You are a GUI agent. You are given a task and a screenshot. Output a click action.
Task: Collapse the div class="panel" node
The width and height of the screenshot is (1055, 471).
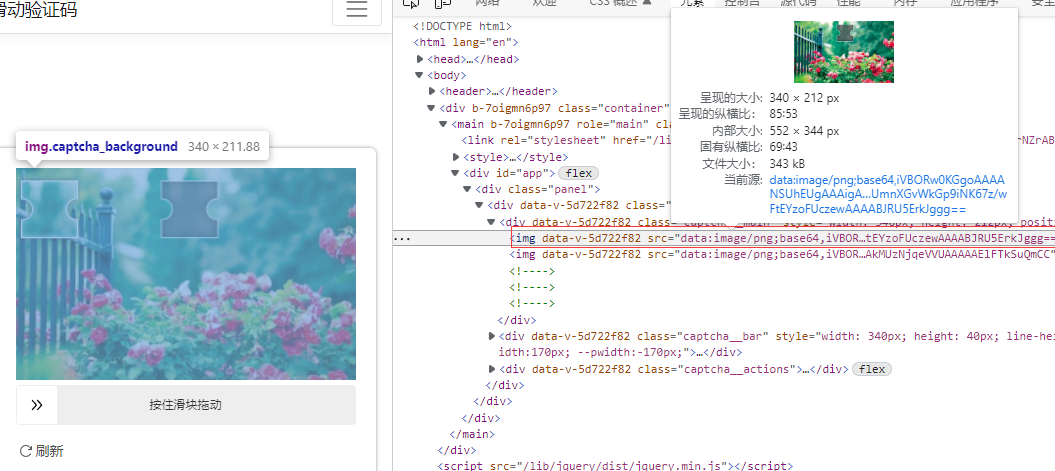coord(468,190)
